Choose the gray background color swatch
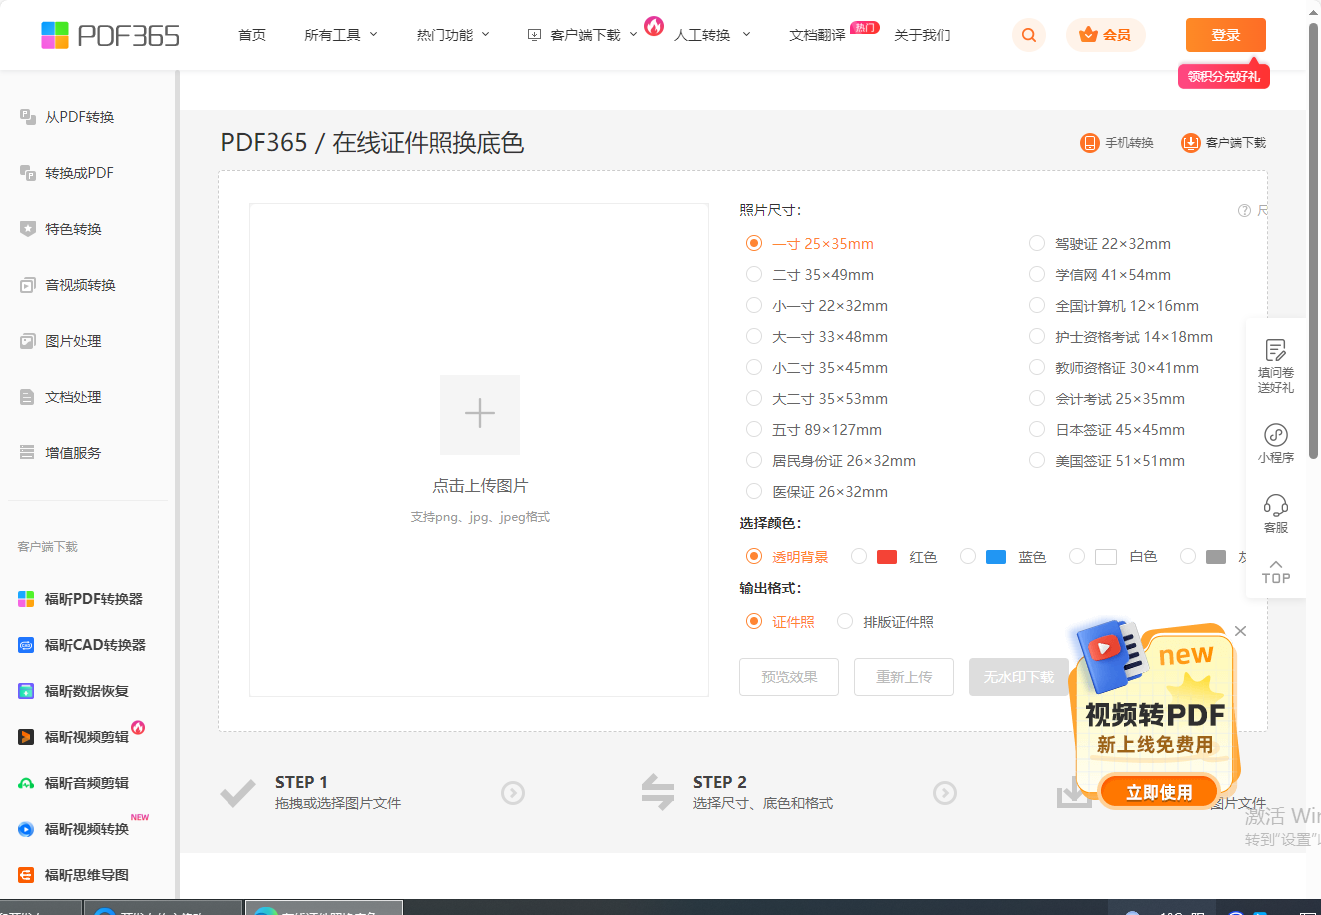This screenshot has width=1321, height=915. (1216, 557)
